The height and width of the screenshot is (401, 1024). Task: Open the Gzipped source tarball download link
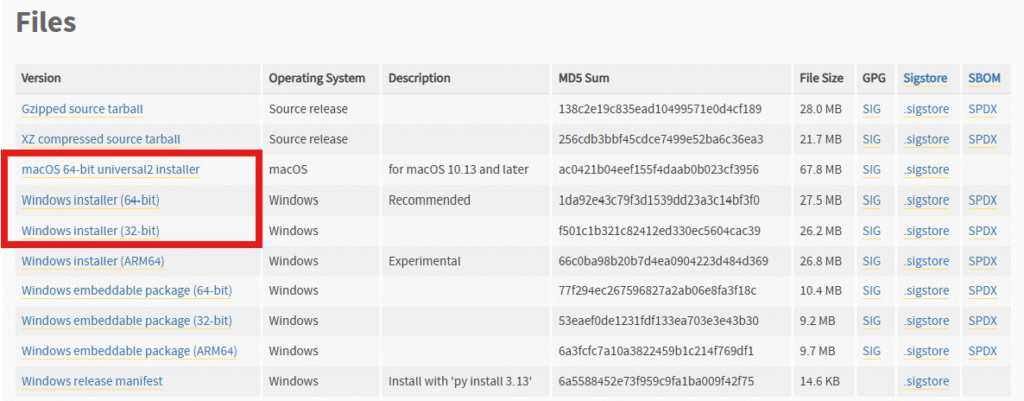[82, 109]
